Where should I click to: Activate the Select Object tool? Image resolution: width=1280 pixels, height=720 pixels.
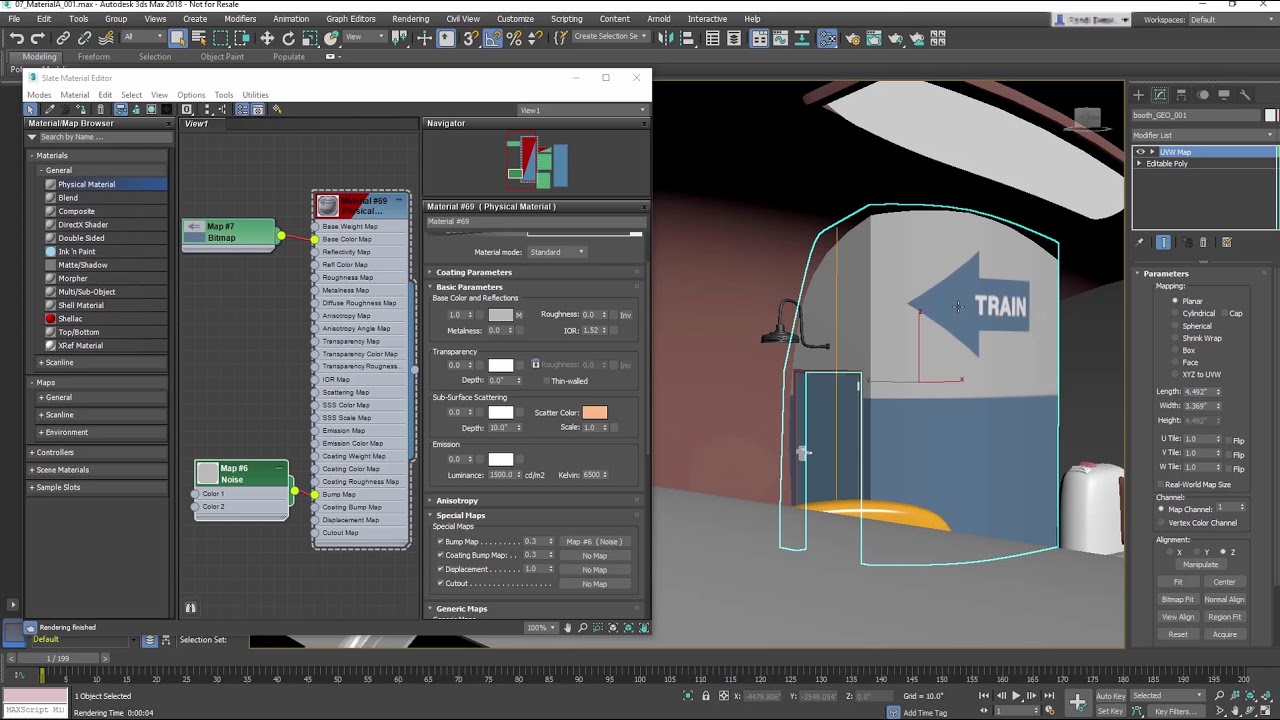tap(178, 38)
